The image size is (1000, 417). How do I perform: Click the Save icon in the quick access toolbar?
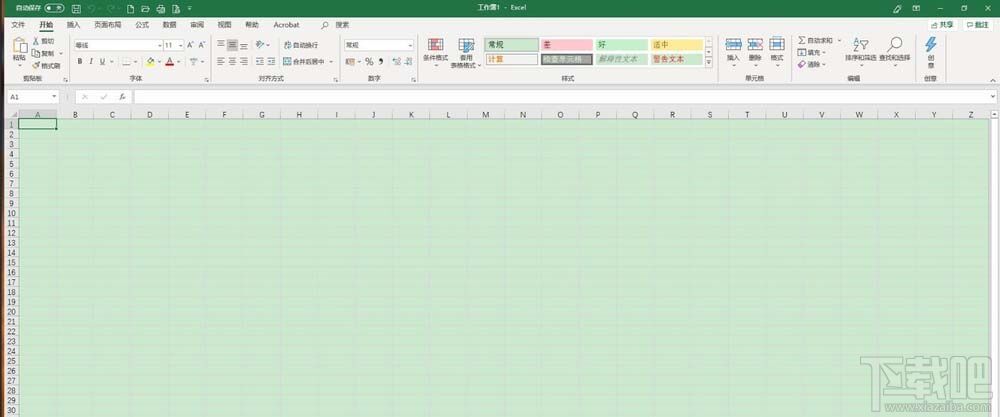pos(76,8)
